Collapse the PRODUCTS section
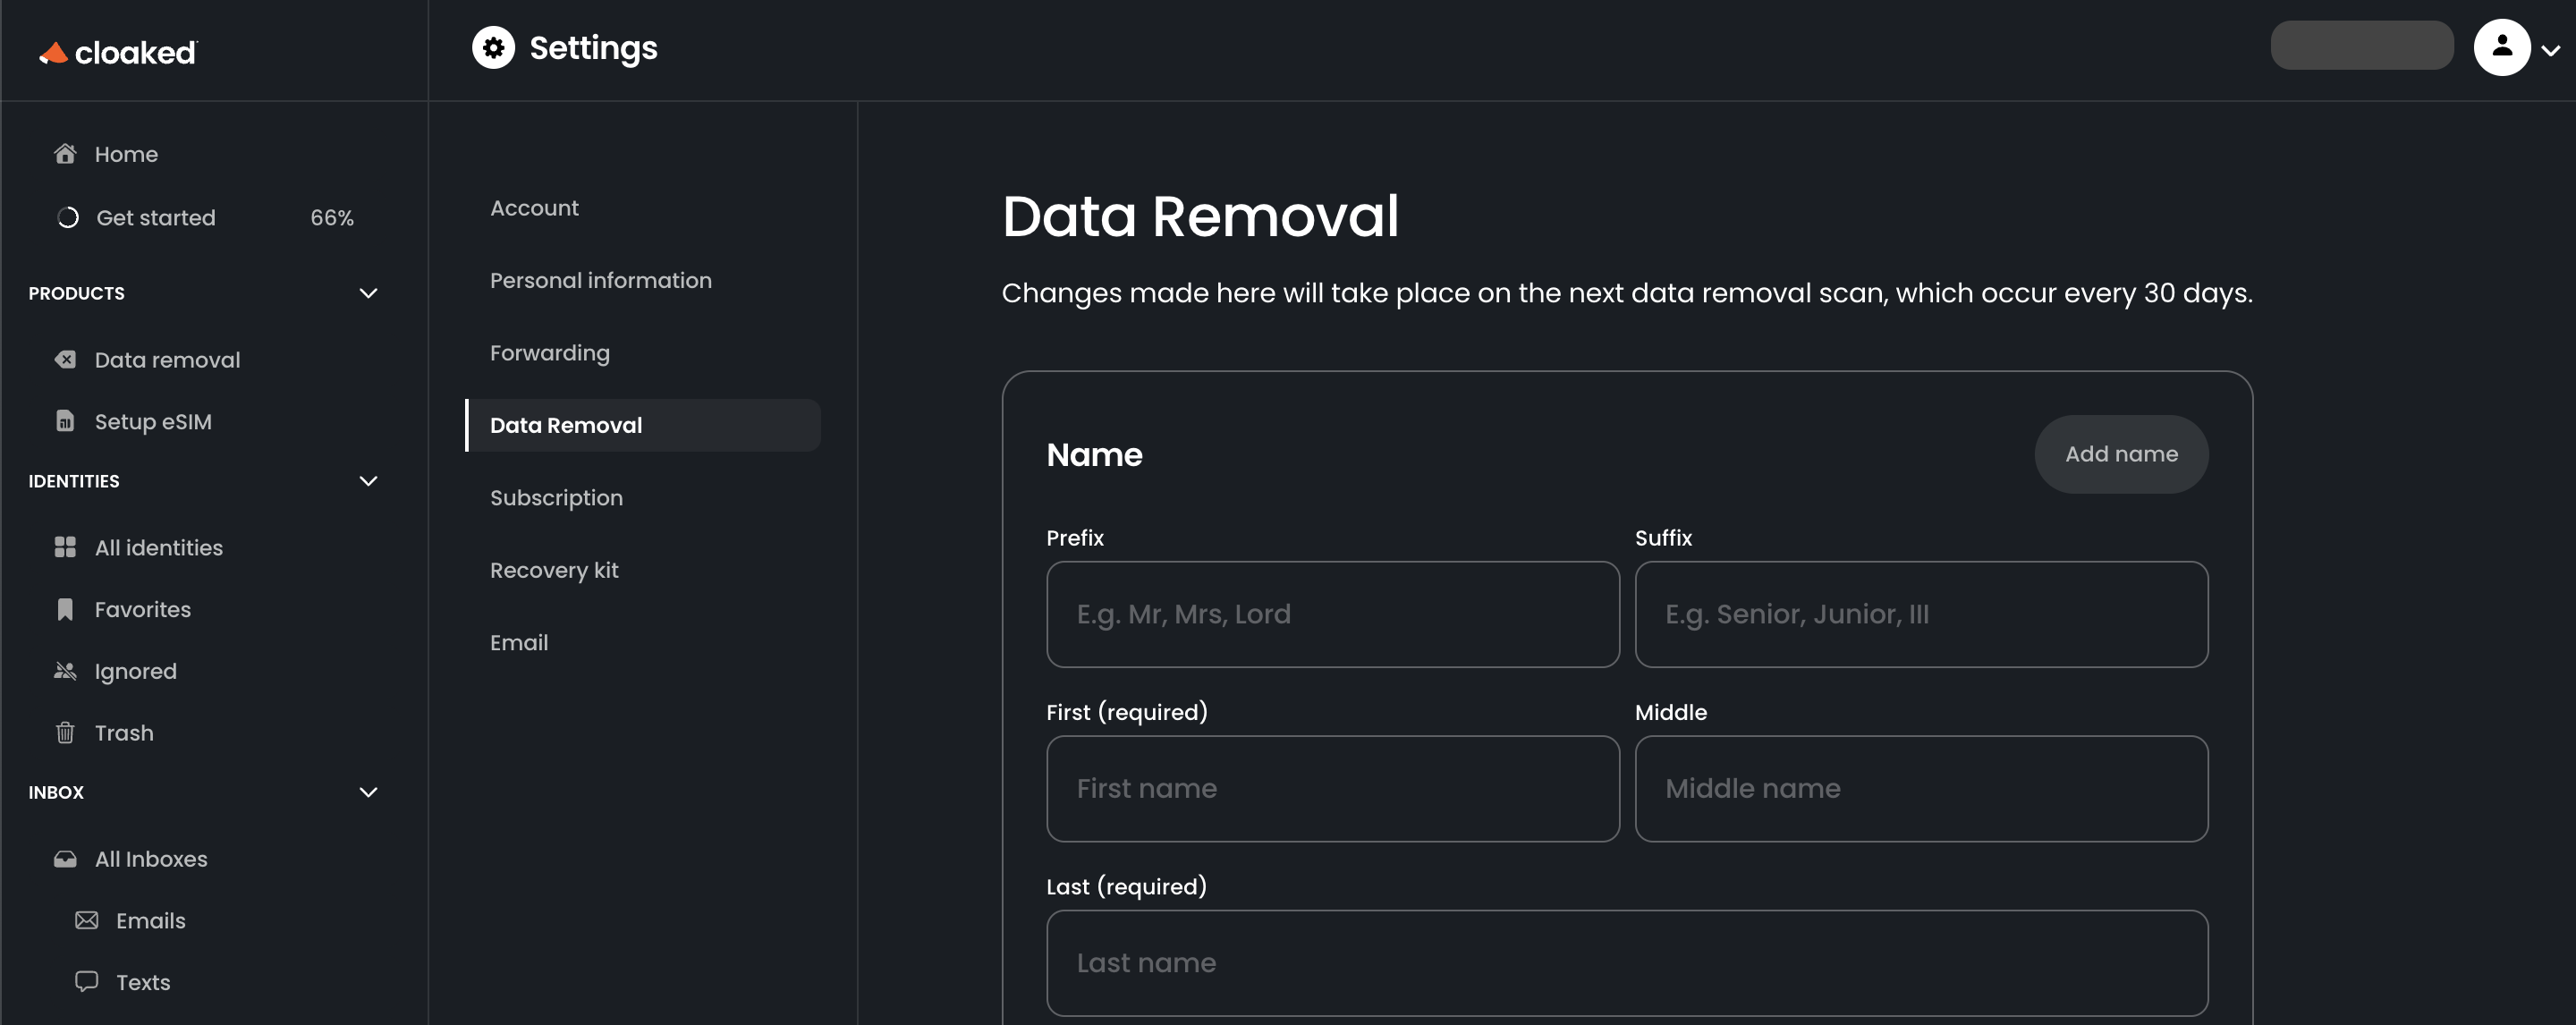 coord(368,293)
